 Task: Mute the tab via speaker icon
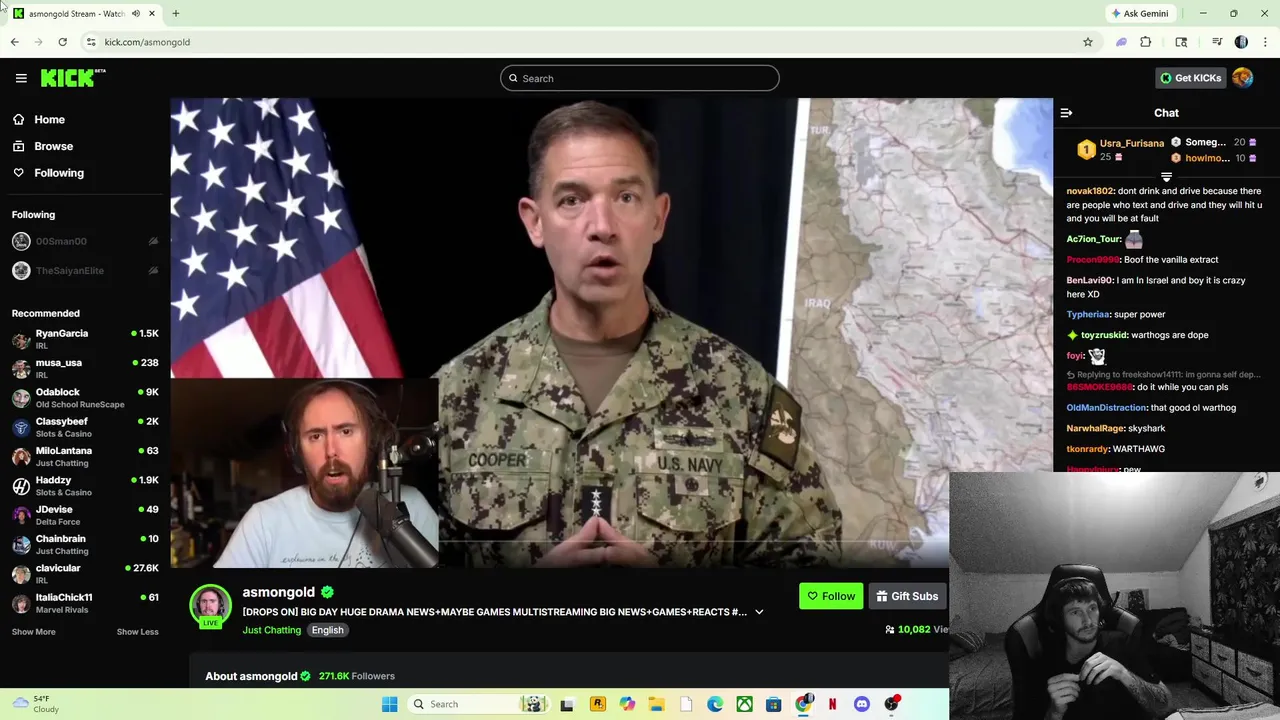[136, 13]
